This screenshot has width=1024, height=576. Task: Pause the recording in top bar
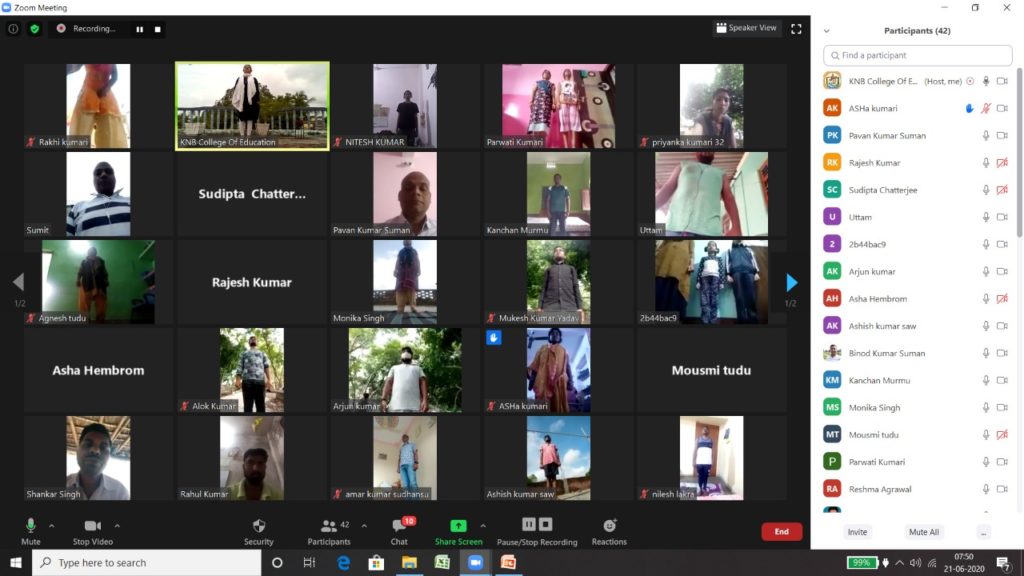pyautogui.click(x=139, y=29)
